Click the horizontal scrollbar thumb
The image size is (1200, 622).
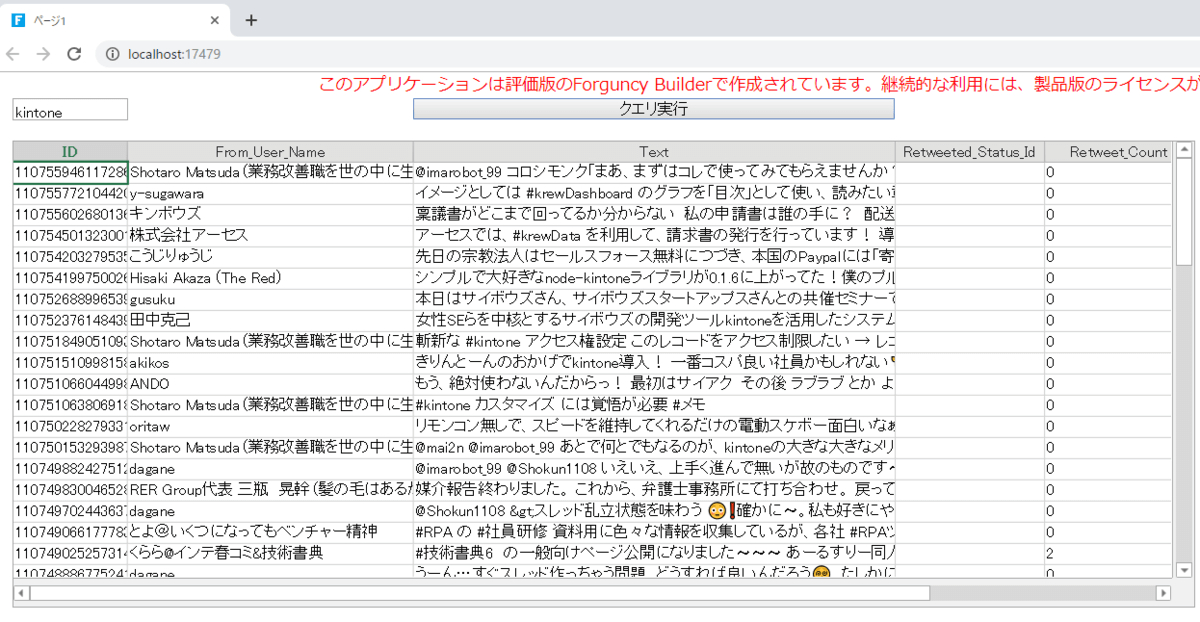click(480, 593)
